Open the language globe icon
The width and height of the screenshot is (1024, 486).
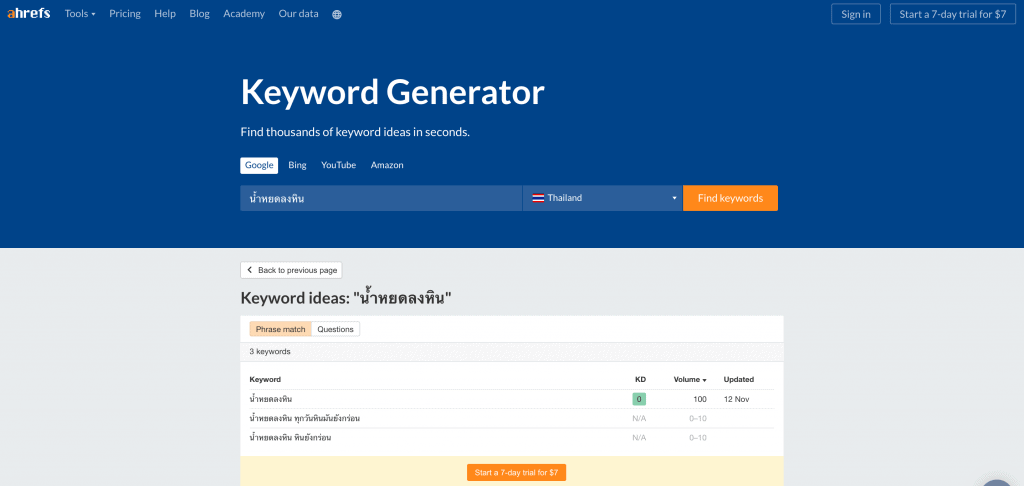point(337,14)
